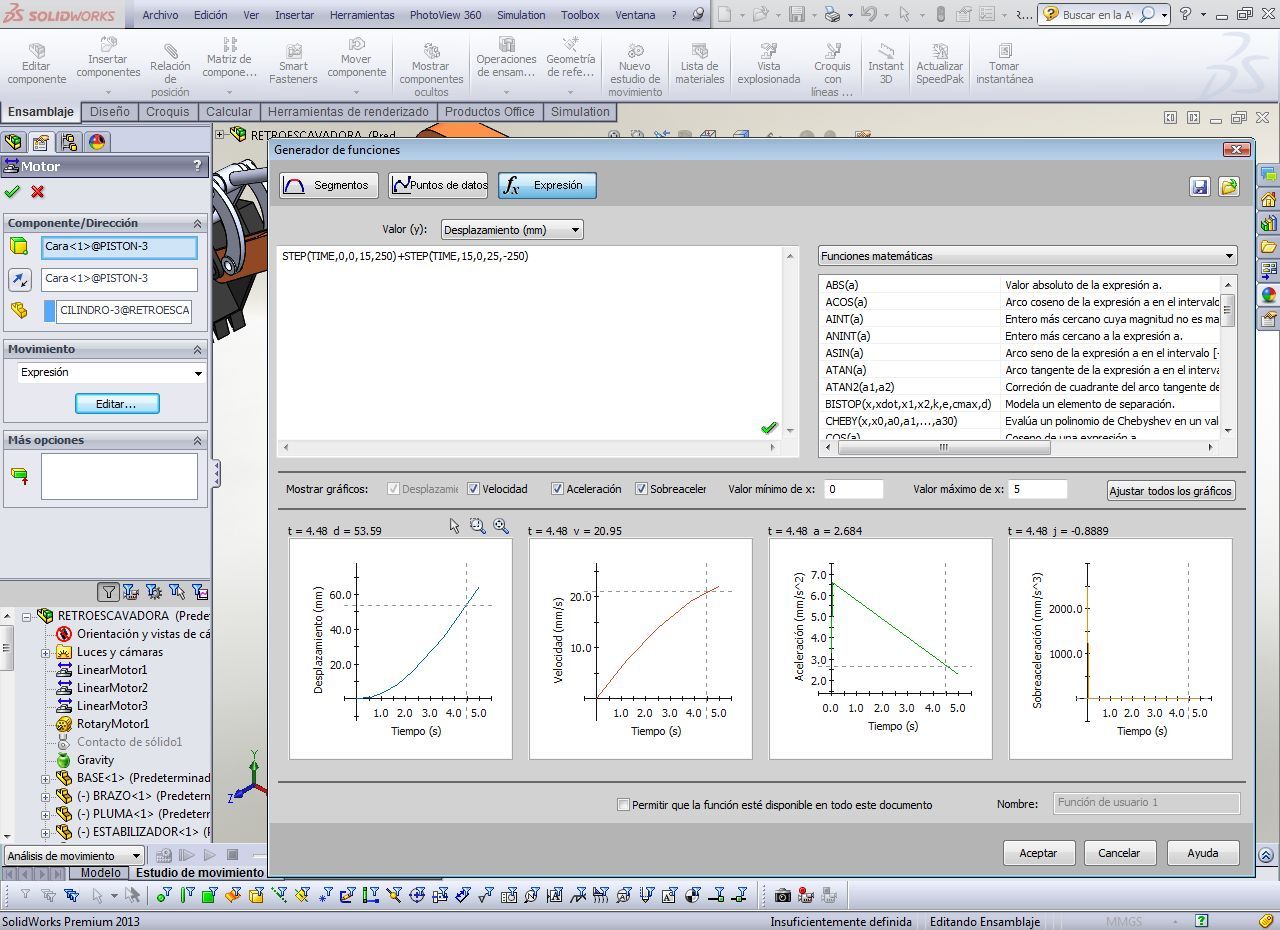Open the Funciones matemáticas dropdown
The height and width of the screenshot is (930, 1280).
click(1027, 256)
